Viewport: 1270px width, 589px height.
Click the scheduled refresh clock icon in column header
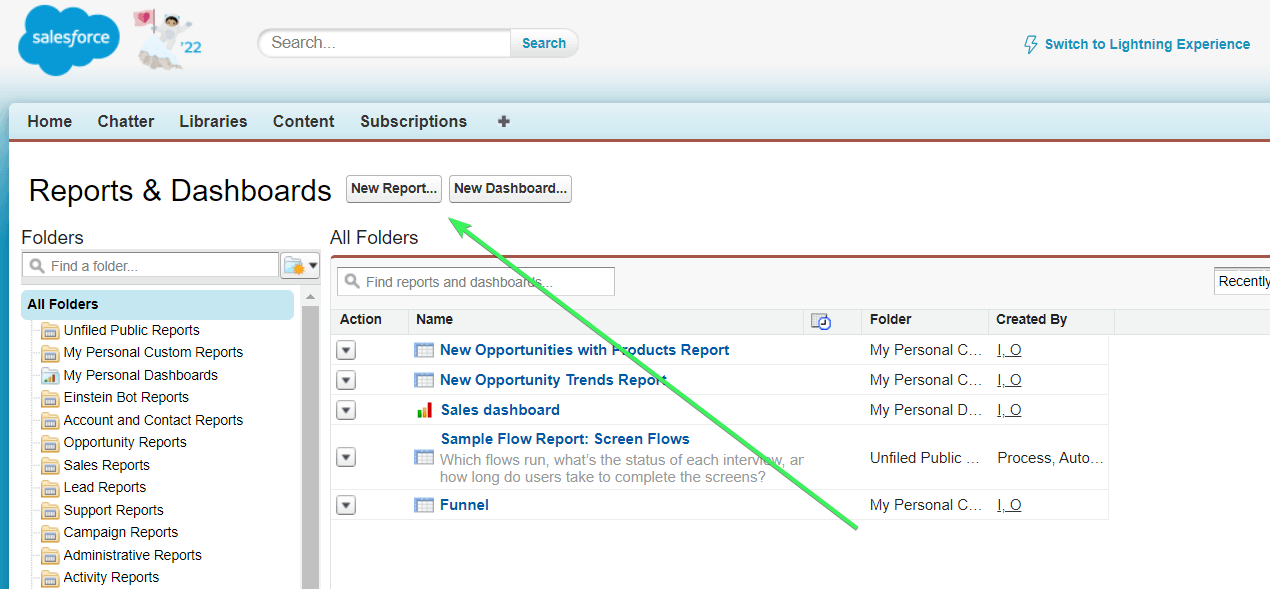click(821, 321)
